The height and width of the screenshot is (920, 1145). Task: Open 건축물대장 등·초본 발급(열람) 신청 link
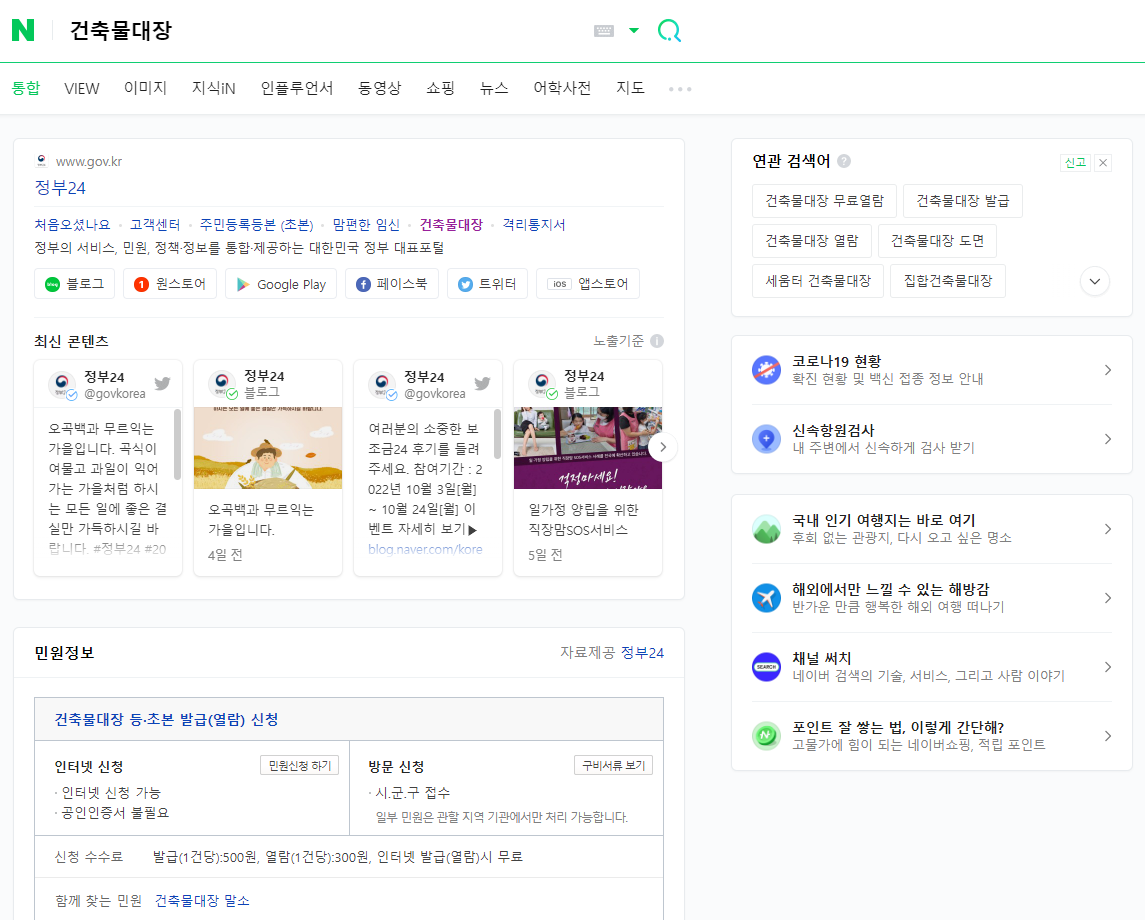click(x=166, y=719)
